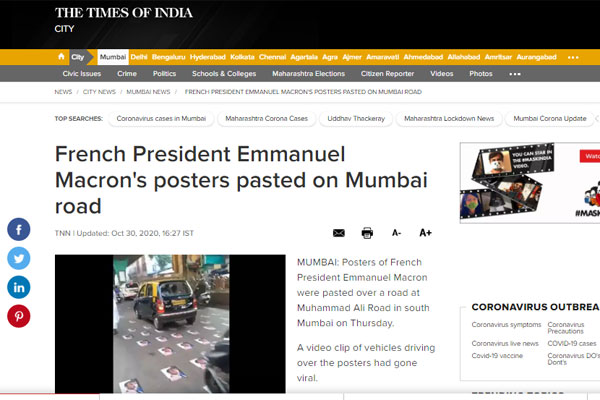
Task: Select the Mumbai city tab
Action: coord(113,57)
